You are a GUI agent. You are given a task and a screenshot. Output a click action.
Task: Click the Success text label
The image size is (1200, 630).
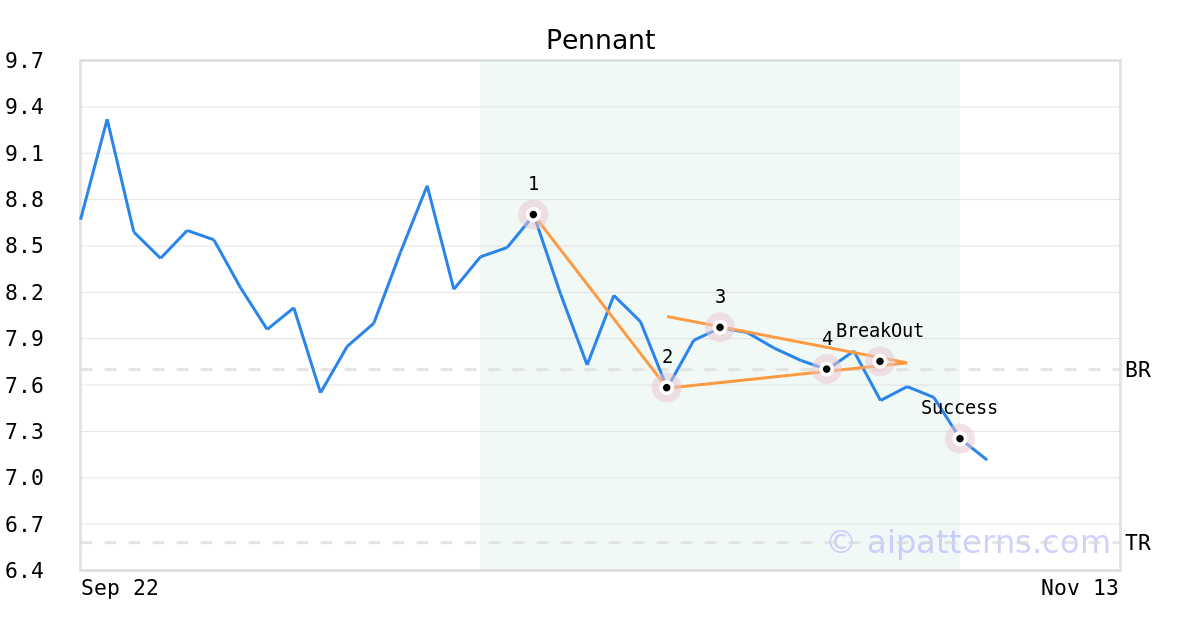coord(959,408)
